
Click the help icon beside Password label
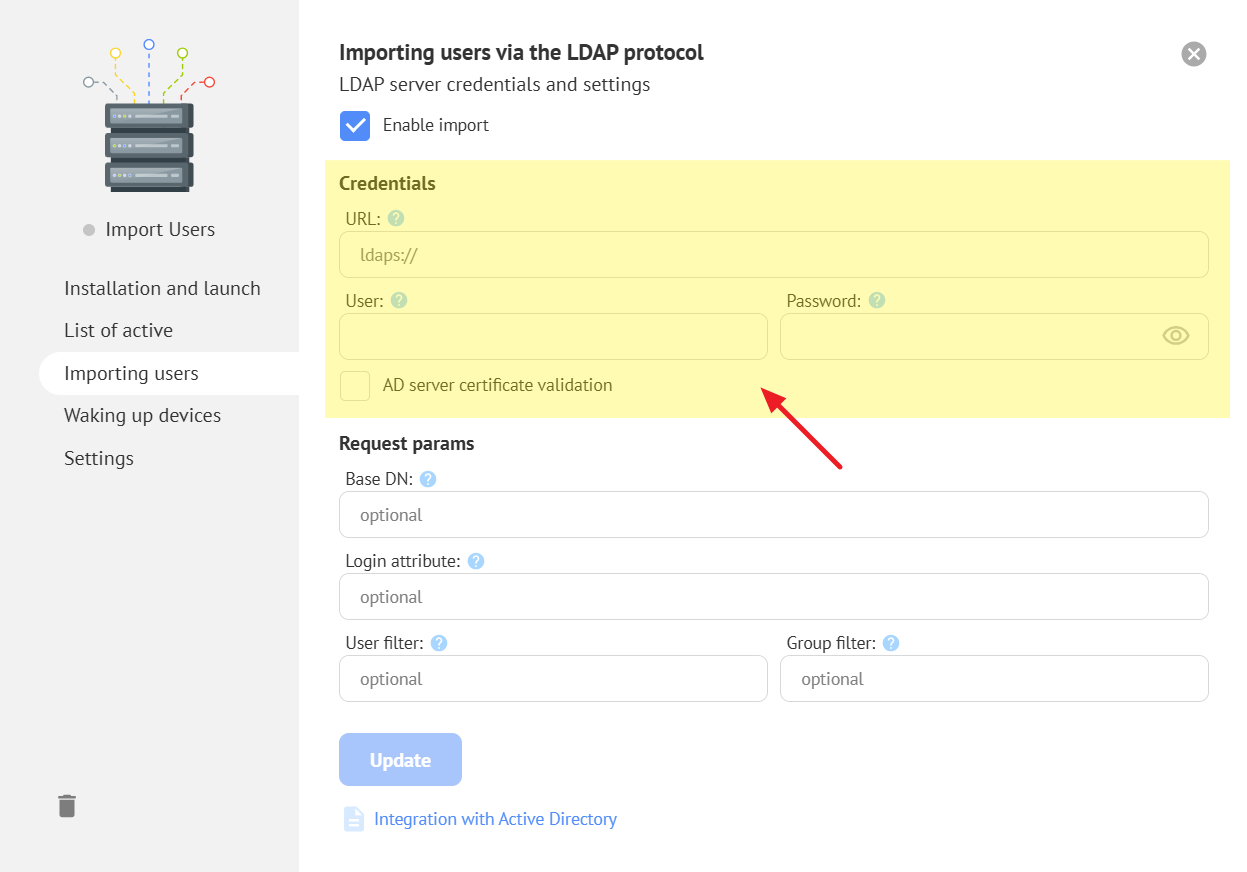coord(877,301)
